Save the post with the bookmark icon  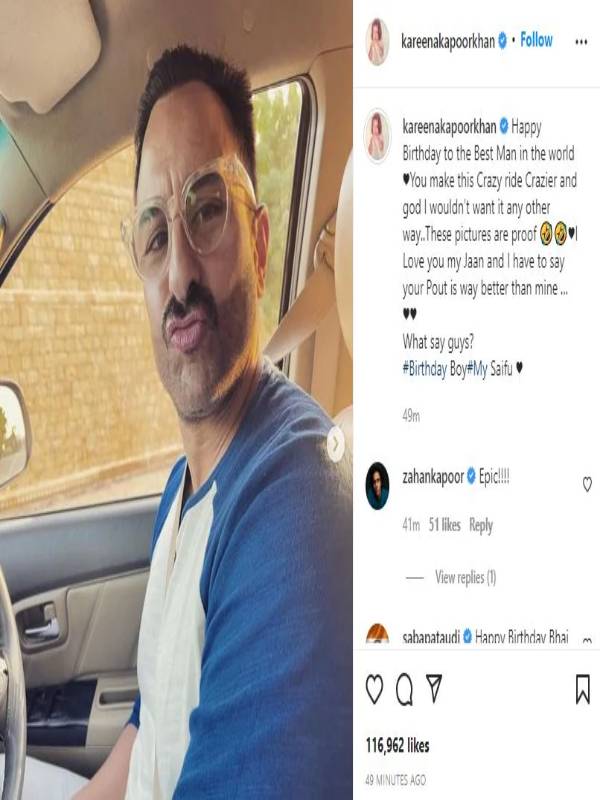pos(583,689)
